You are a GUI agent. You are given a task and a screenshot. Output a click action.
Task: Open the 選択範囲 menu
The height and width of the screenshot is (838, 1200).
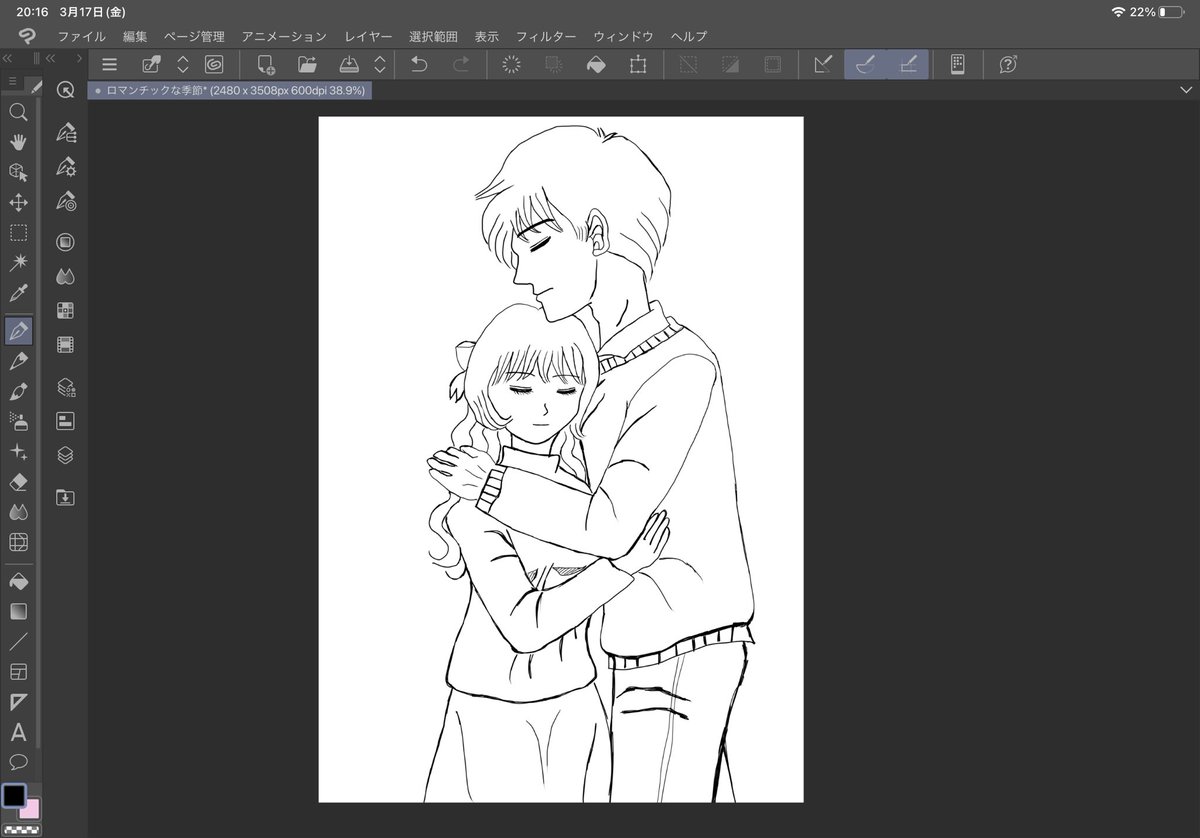pos(433,36)
